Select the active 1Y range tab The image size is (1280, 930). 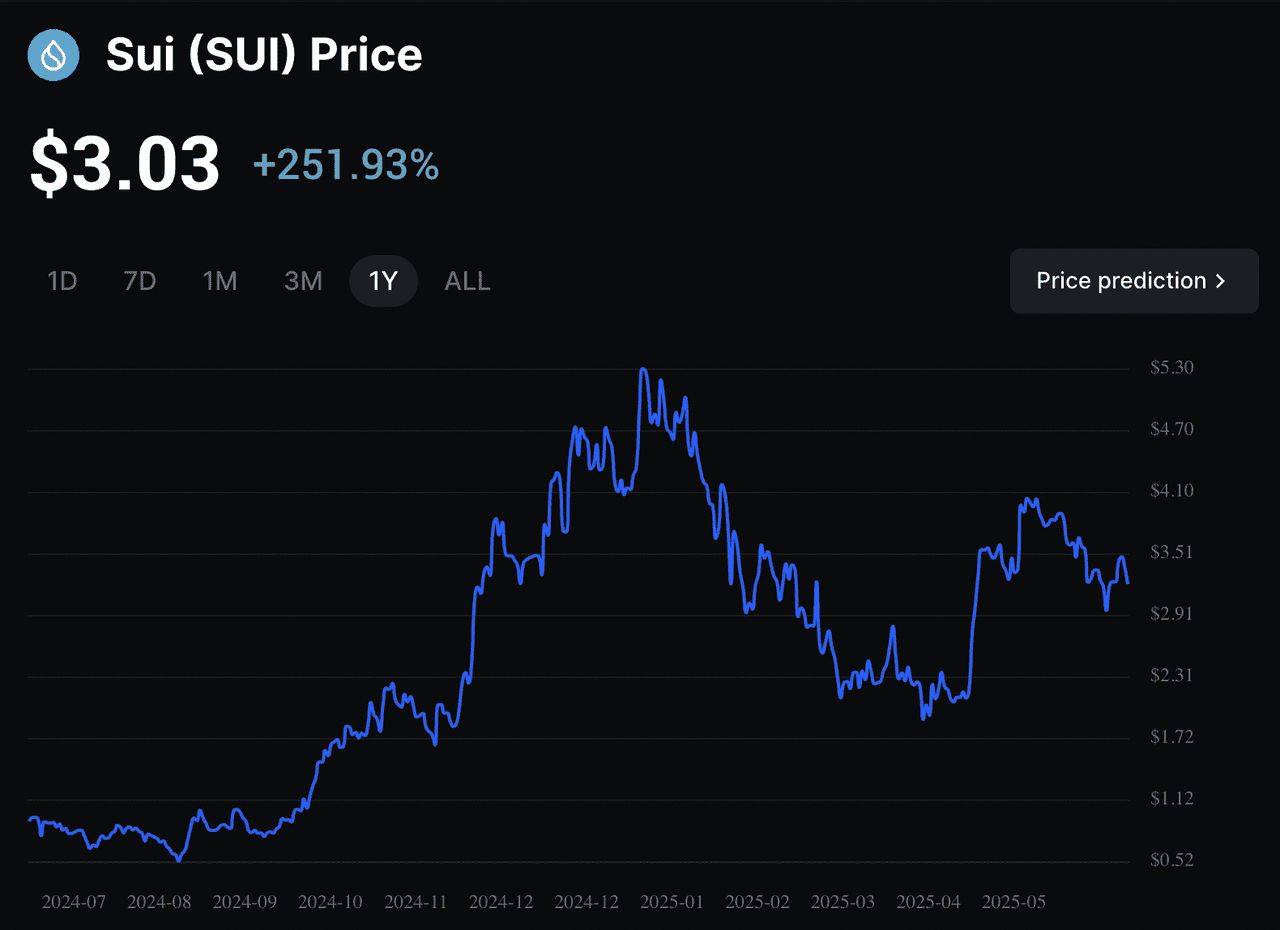coord(383,281)
